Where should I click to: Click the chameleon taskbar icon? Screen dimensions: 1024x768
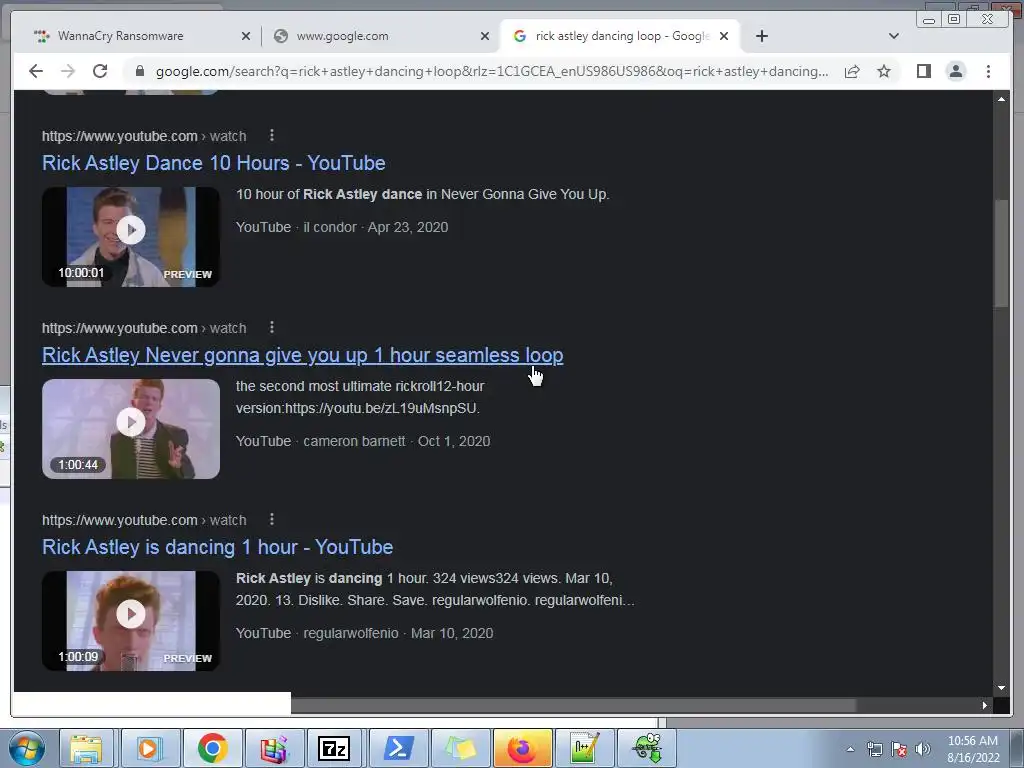647,748
